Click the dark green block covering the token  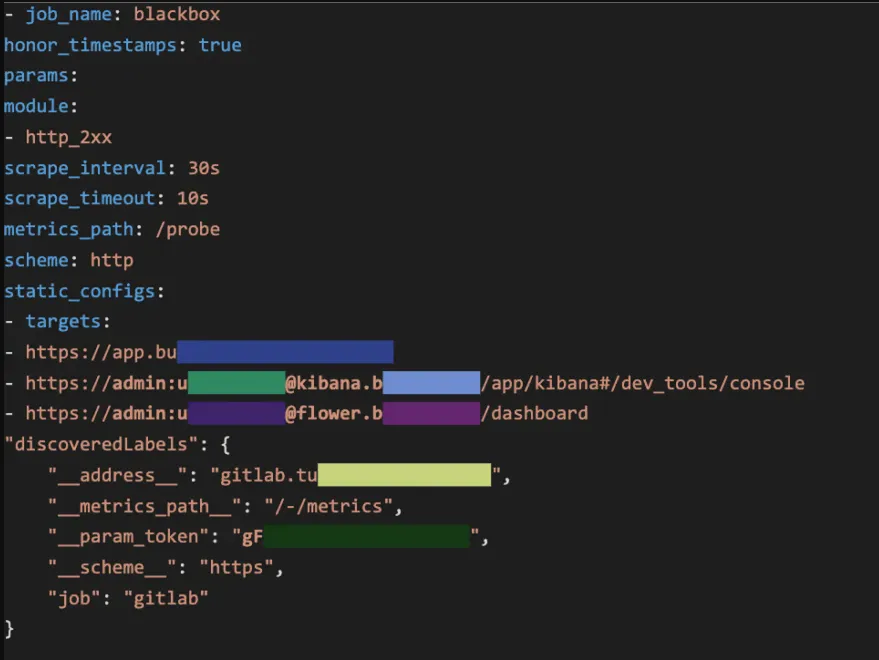[366, 537]
